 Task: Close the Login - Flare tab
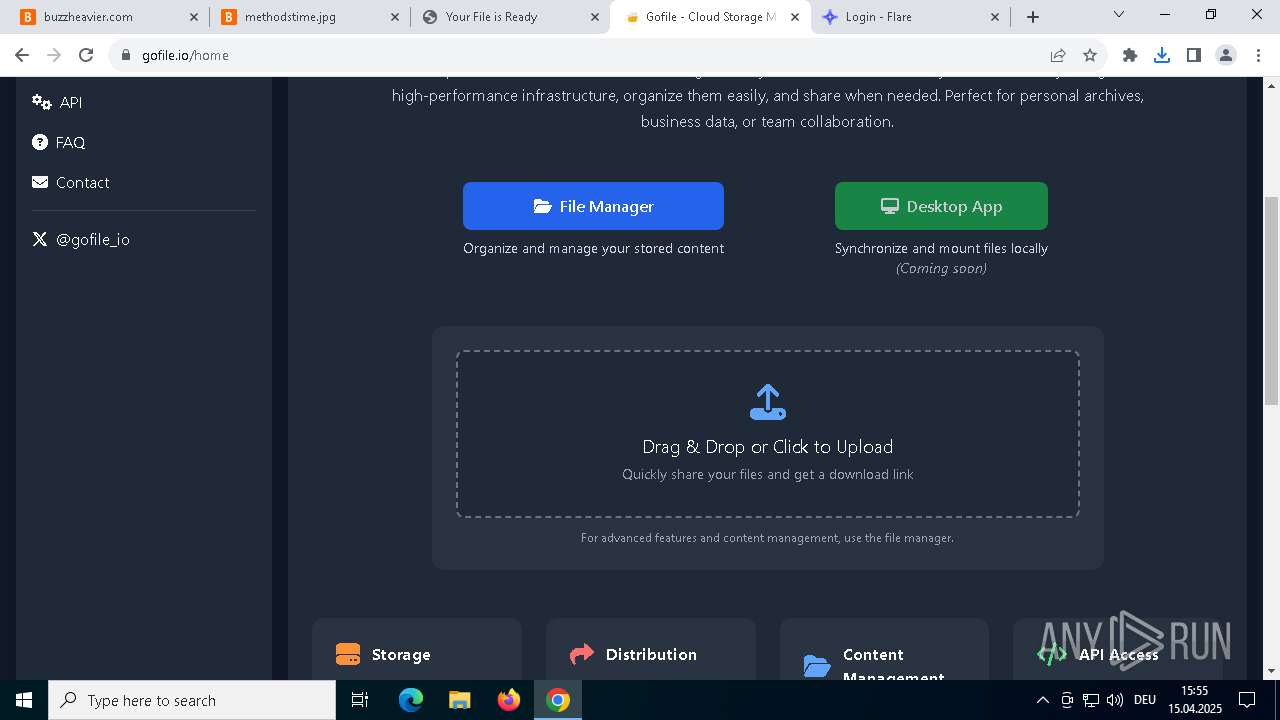[x=995, y=17]
